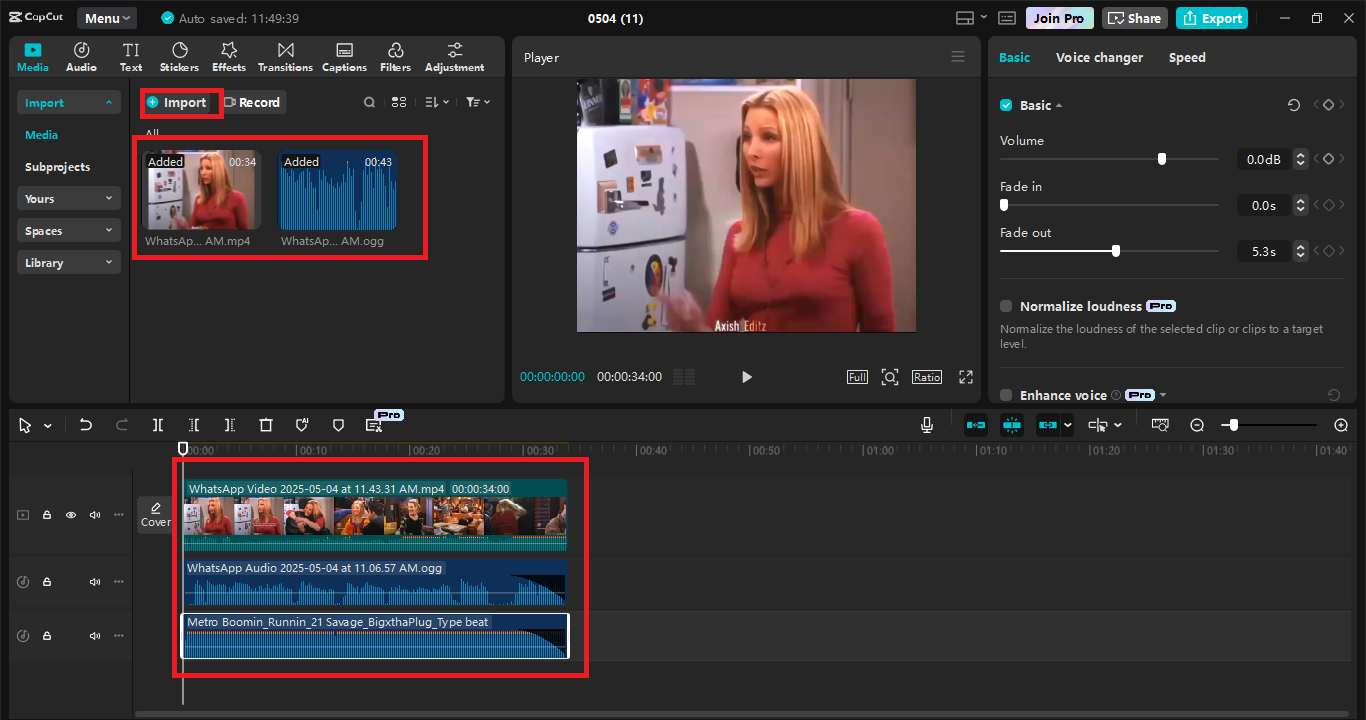Open the layout dropdown arrow in title bar
This screenshot has height=720, width=1366.
pos(983,17)
